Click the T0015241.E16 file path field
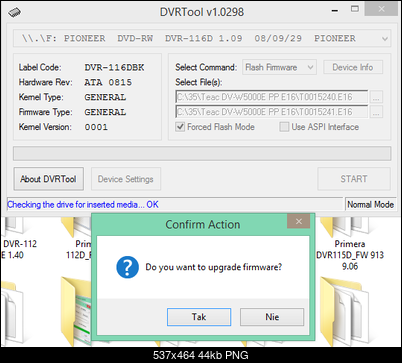 point(272,112)
